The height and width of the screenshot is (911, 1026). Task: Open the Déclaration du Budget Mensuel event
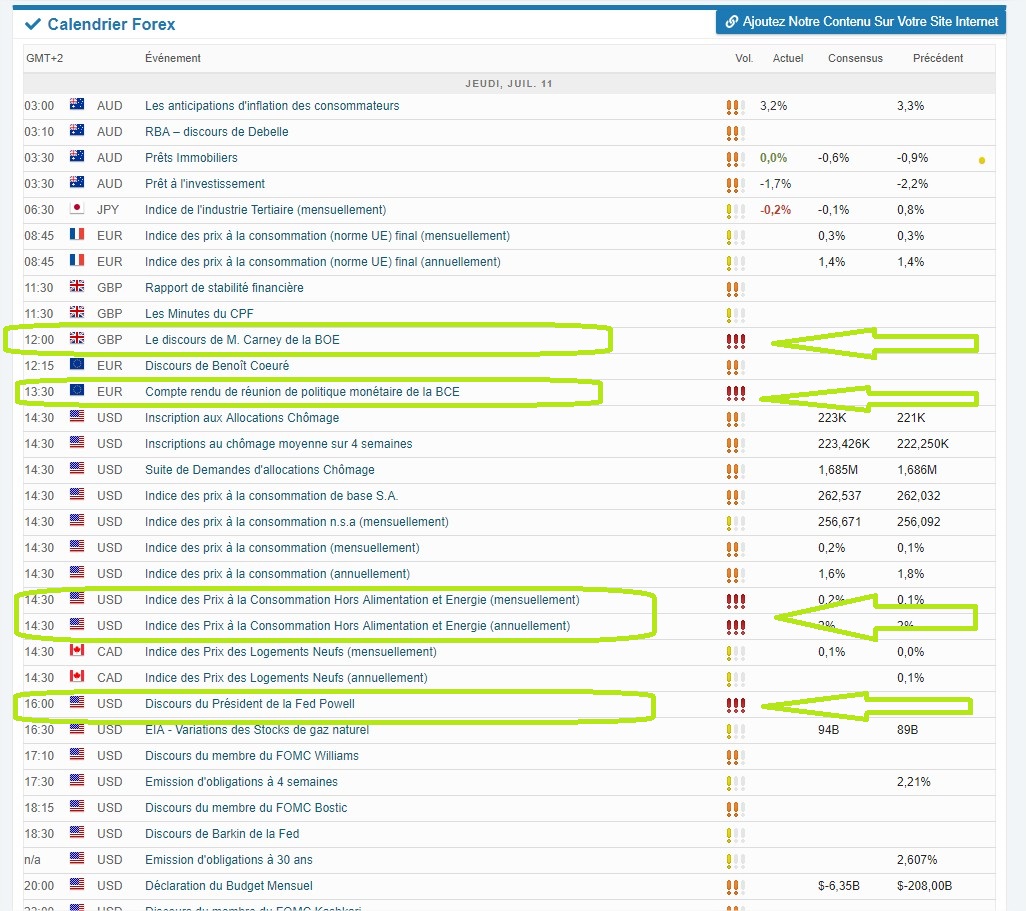(x=228, y=885)
